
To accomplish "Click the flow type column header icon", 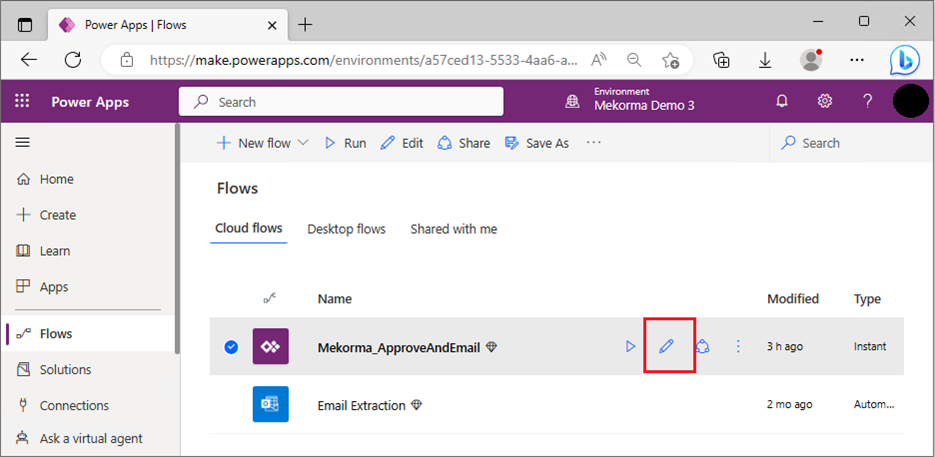I will point(270,298).
